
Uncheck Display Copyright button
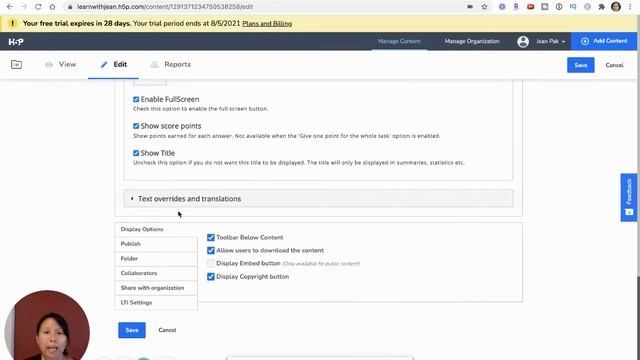point(211,277)
